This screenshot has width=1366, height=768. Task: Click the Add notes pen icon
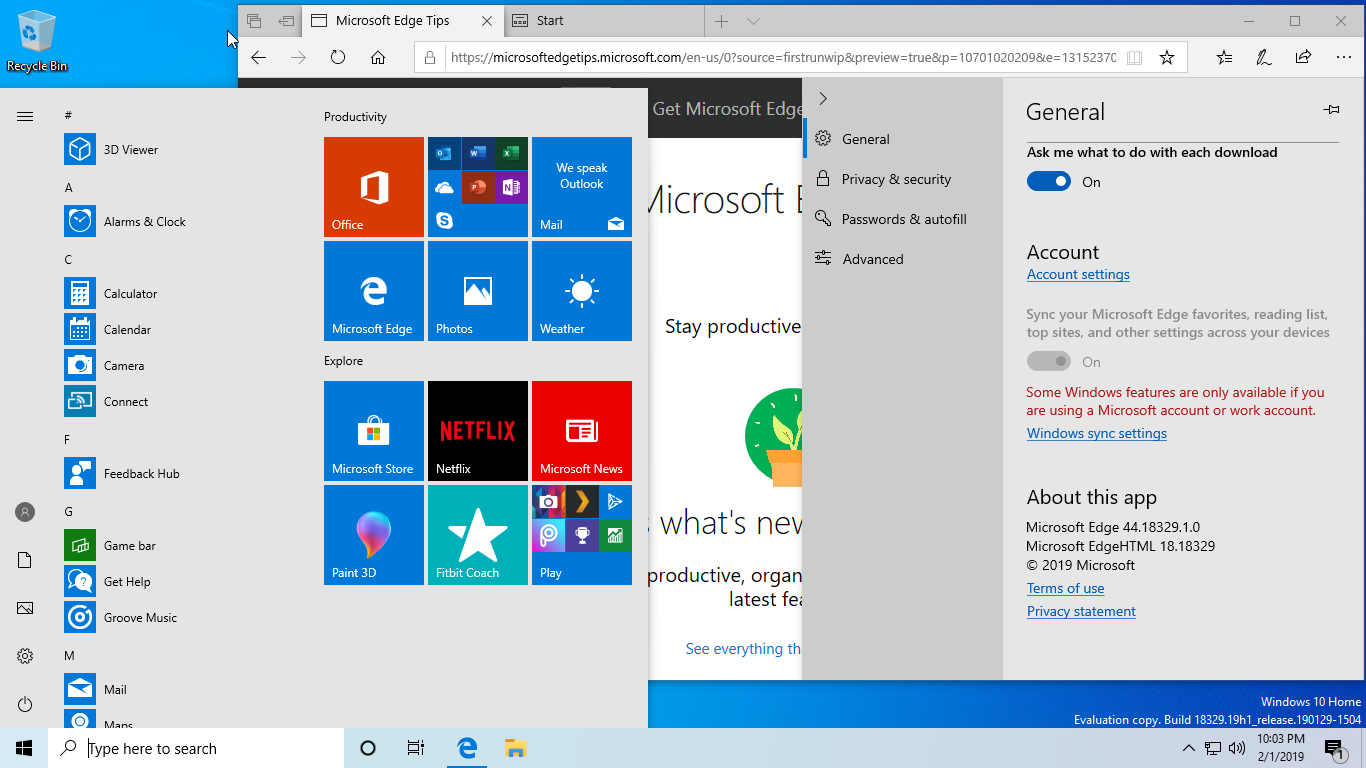1264,58
